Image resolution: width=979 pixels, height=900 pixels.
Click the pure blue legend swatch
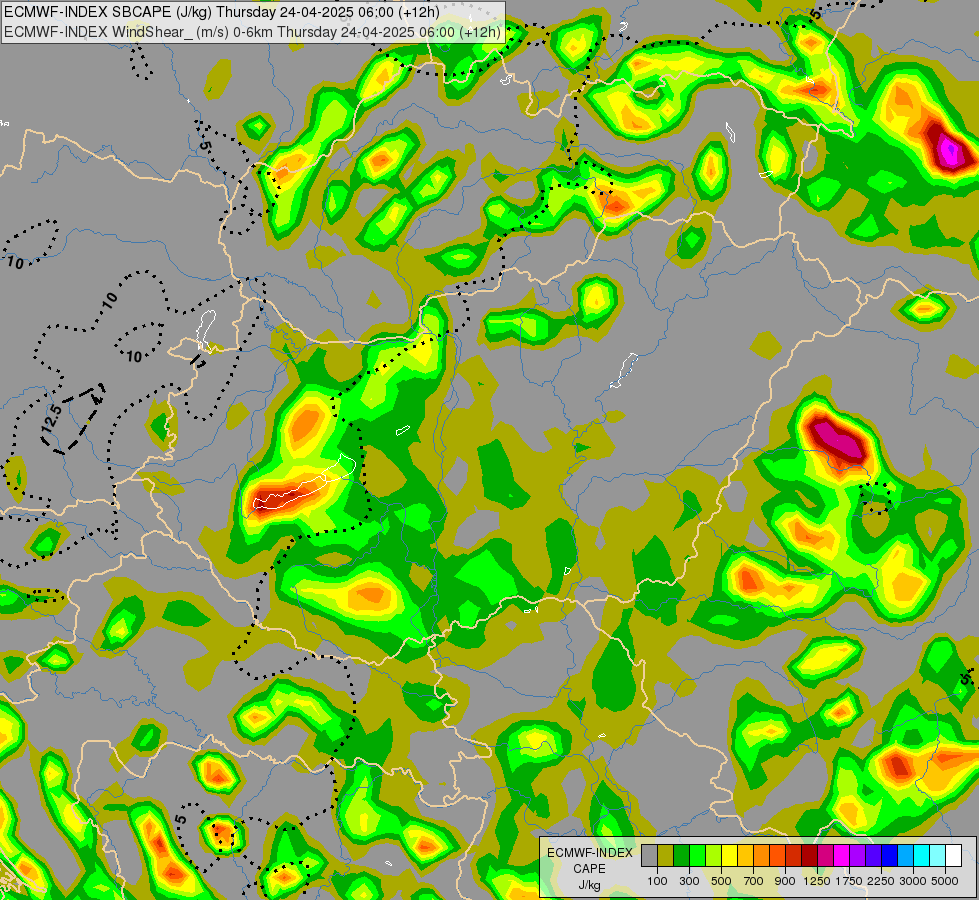click(889, 856)
